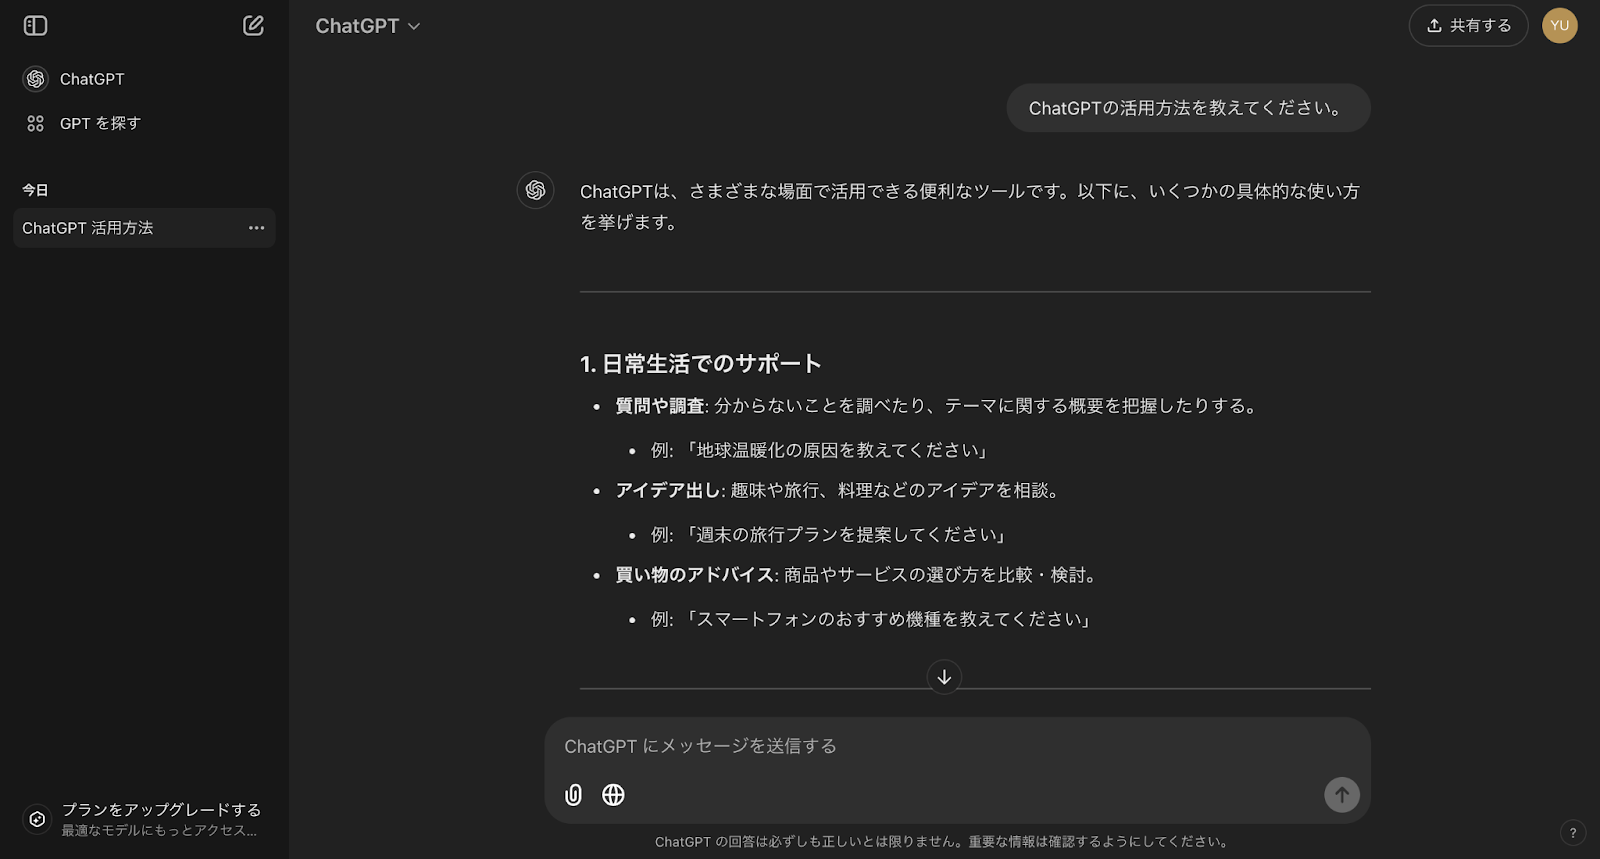The width and height of the screenshot is (1600, 859).
Task: Click the send message arrow button
Action: pyautogui.click(x=1342, y=795)
